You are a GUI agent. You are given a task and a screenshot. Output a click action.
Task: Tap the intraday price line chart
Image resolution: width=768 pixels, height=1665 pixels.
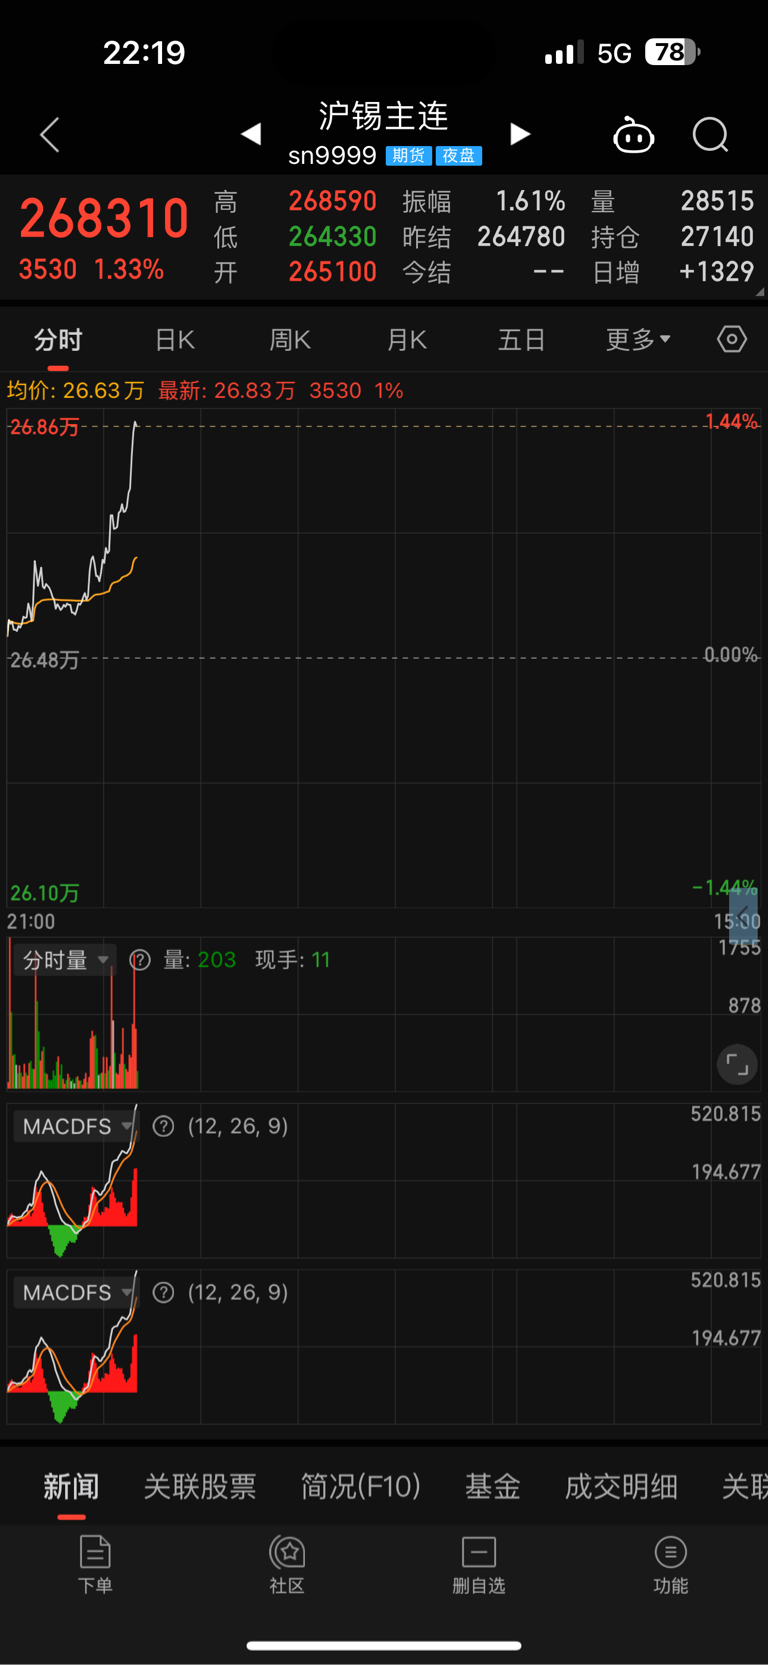tap(383, 657)
